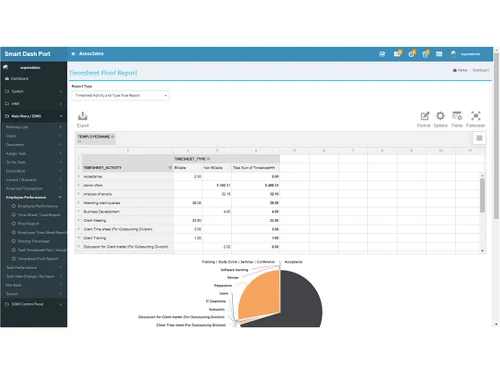Expand the System menu

33,91
